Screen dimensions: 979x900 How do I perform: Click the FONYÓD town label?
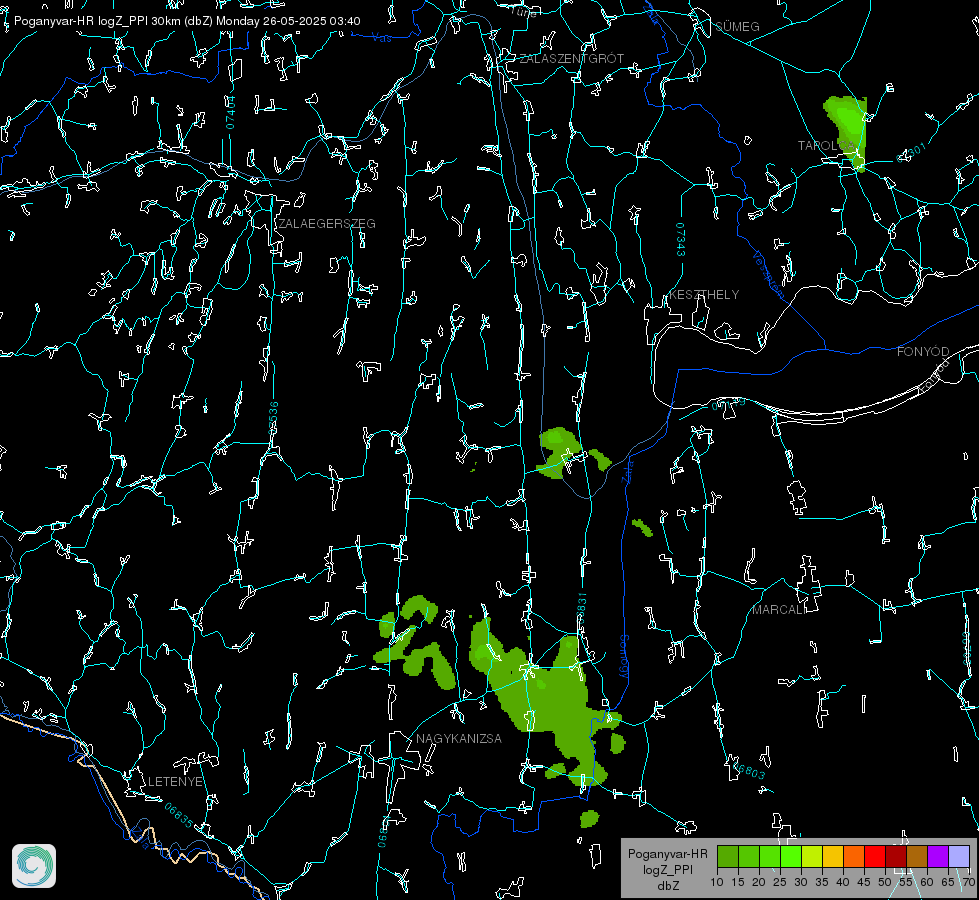click(x=923, y=352)
